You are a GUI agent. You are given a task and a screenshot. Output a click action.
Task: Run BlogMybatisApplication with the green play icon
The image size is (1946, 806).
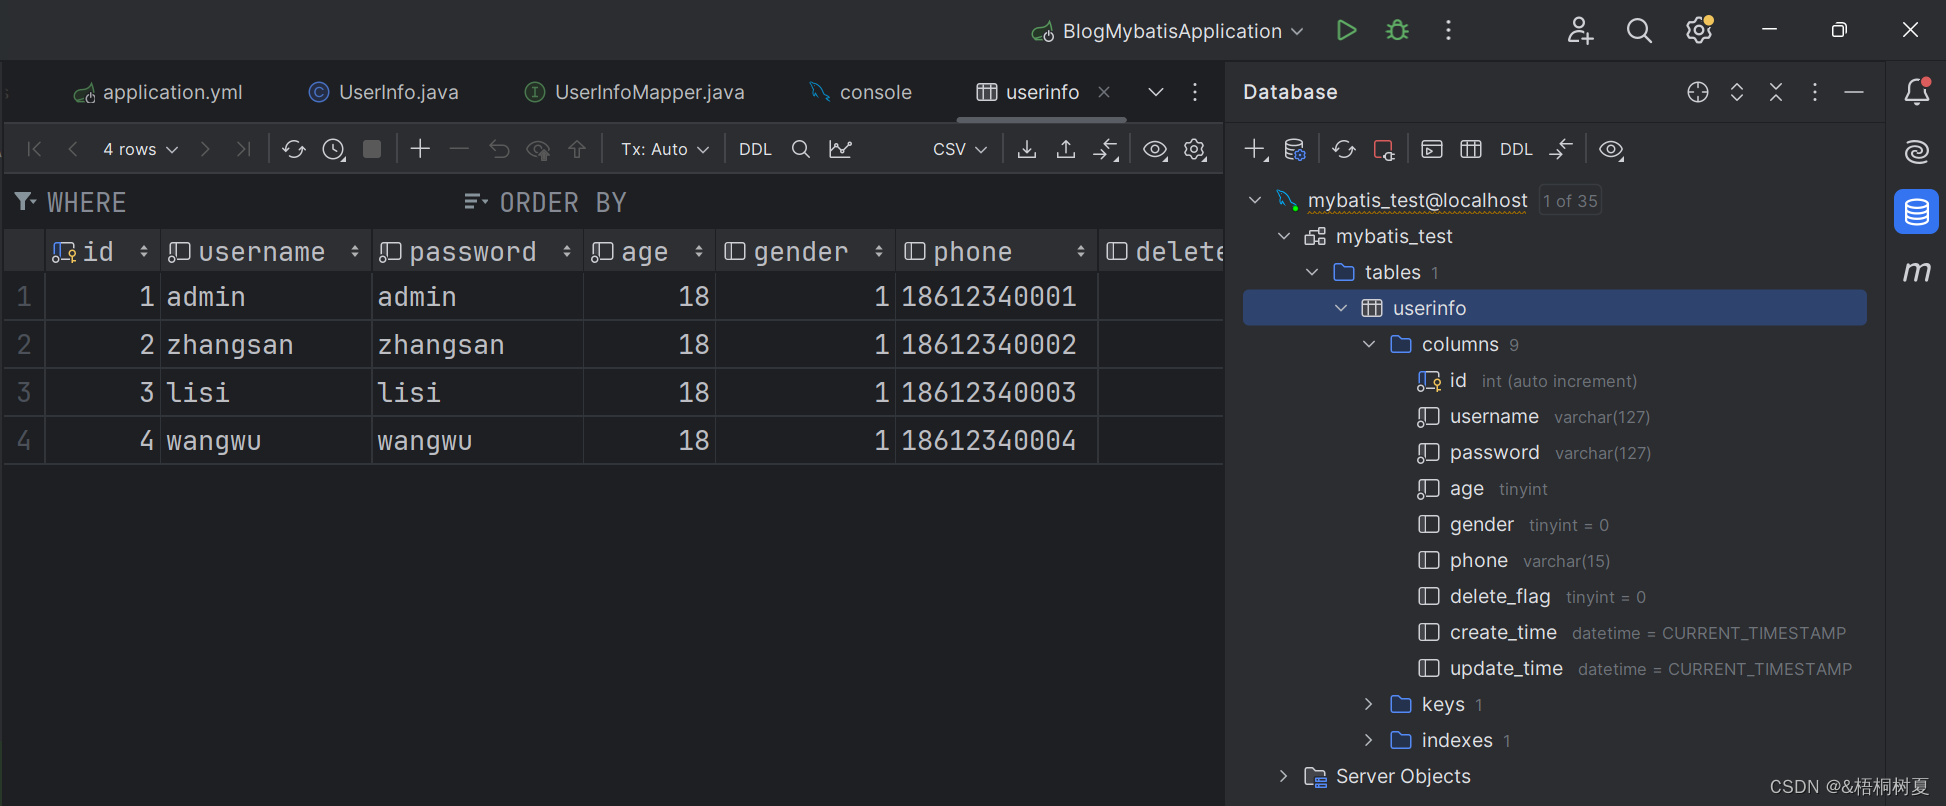[1346, 30]
